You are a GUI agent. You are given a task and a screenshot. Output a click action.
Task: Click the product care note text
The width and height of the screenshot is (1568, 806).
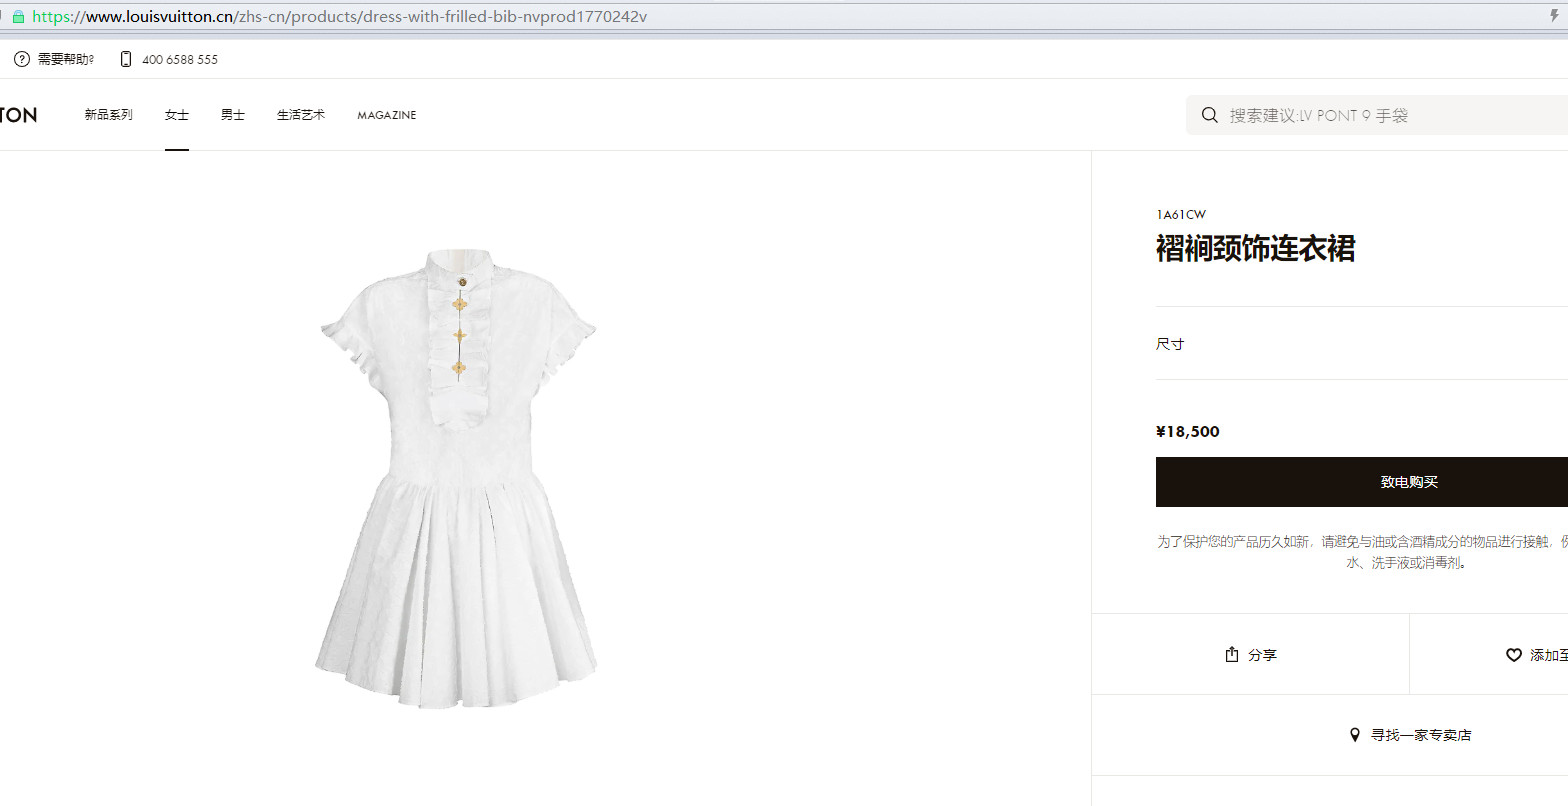coord(1362,552)
